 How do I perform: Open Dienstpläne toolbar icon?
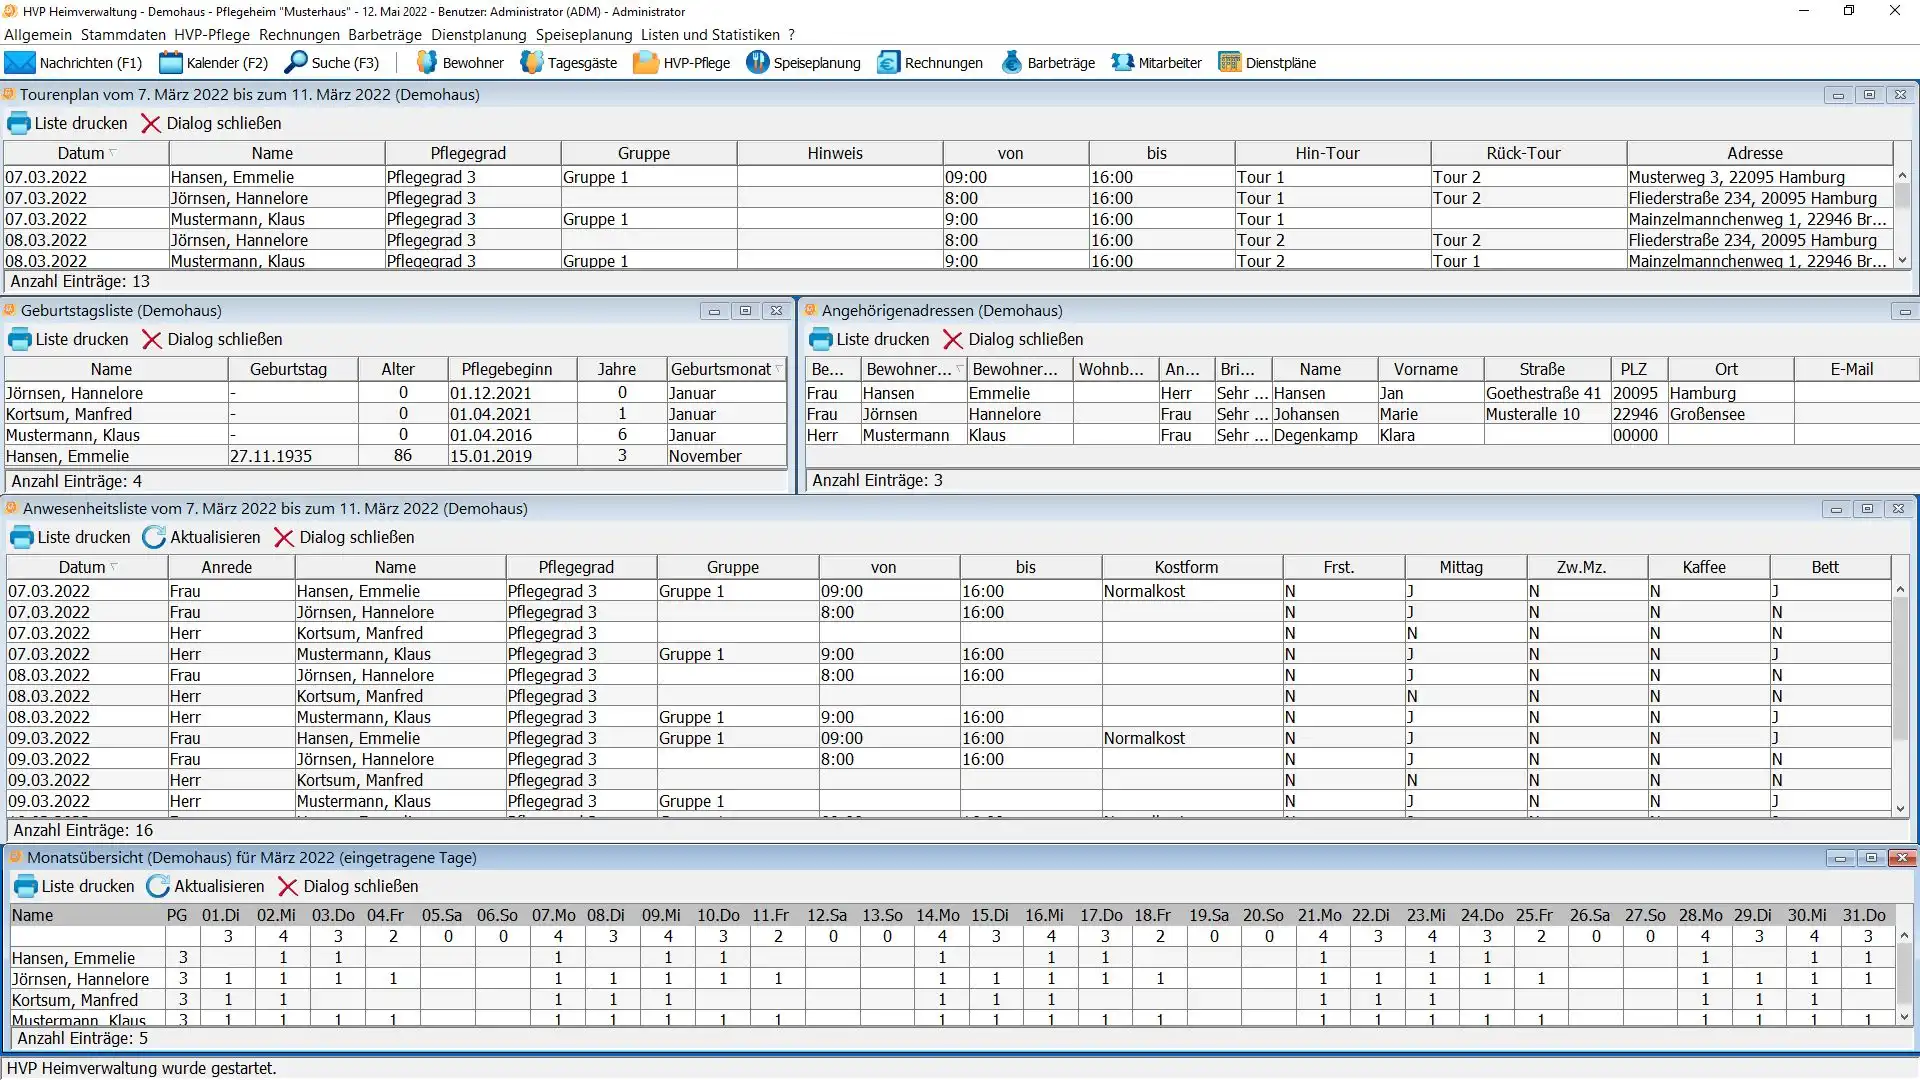click(1229, 63)
